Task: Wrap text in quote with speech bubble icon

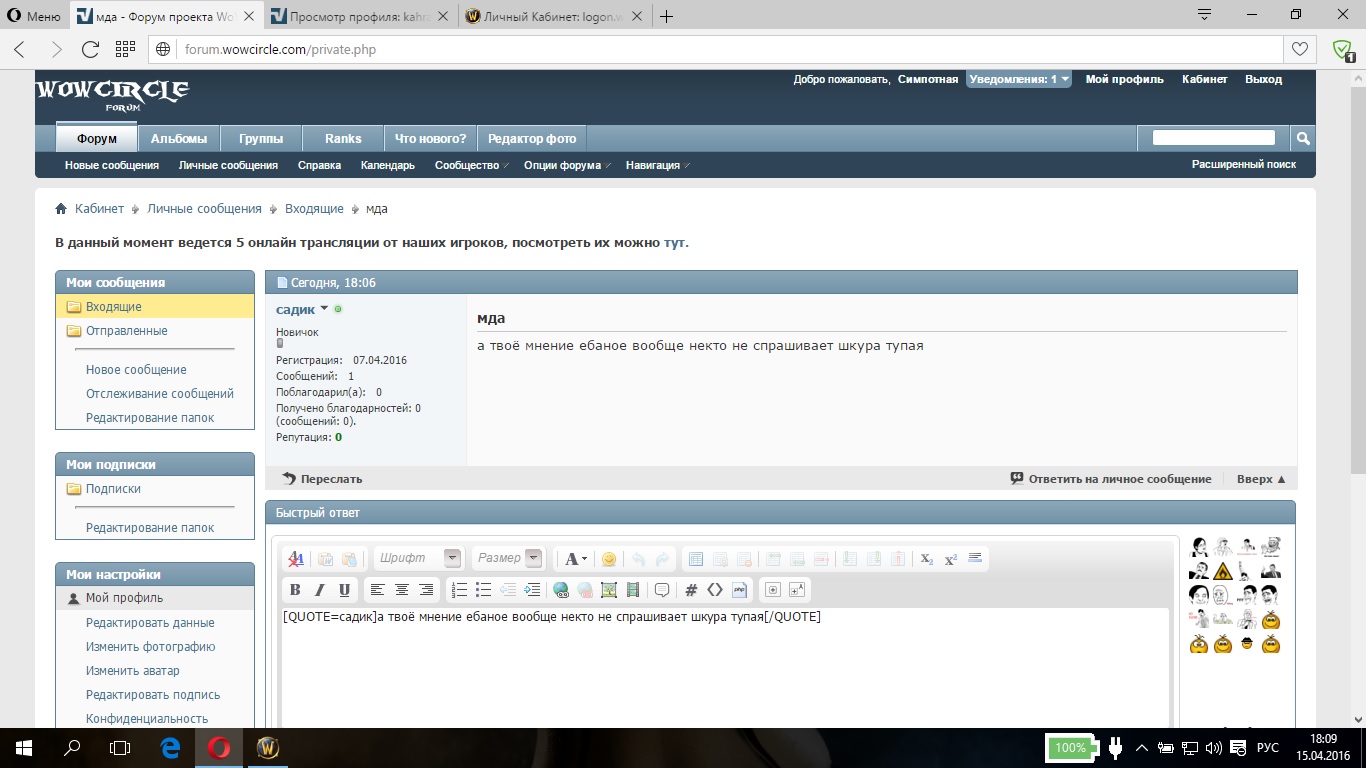Action: (662, 590)
